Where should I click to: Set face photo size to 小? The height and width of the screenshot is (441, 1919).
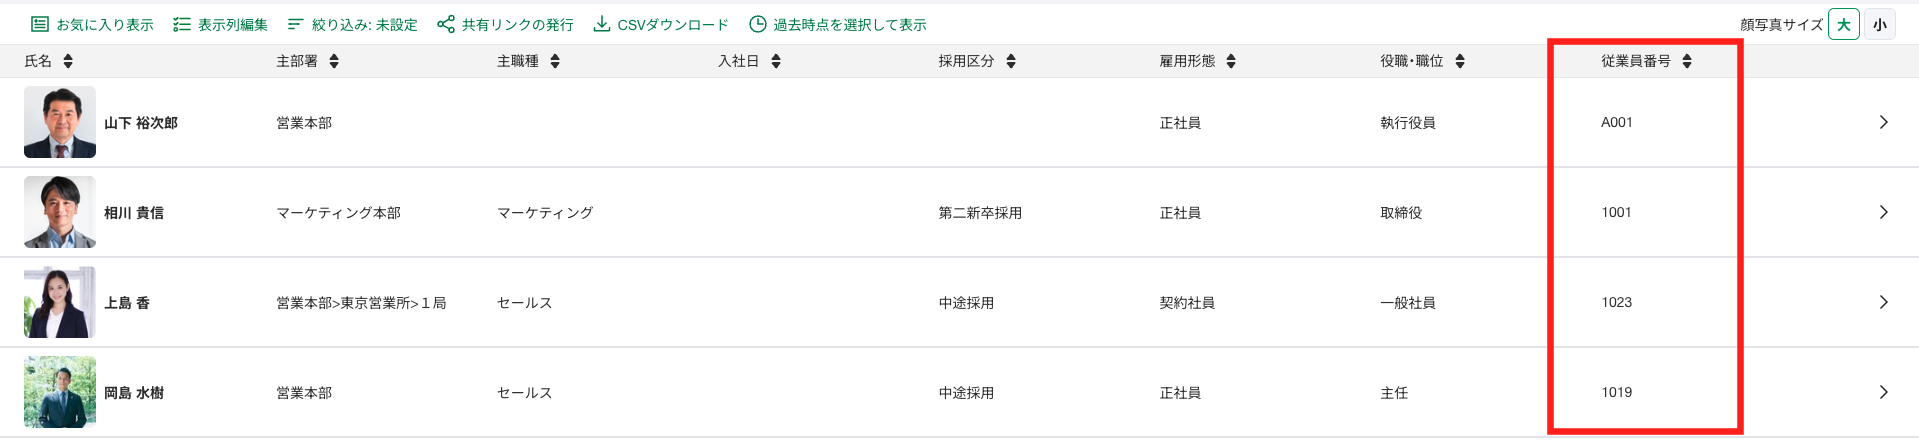[1880, 24]
